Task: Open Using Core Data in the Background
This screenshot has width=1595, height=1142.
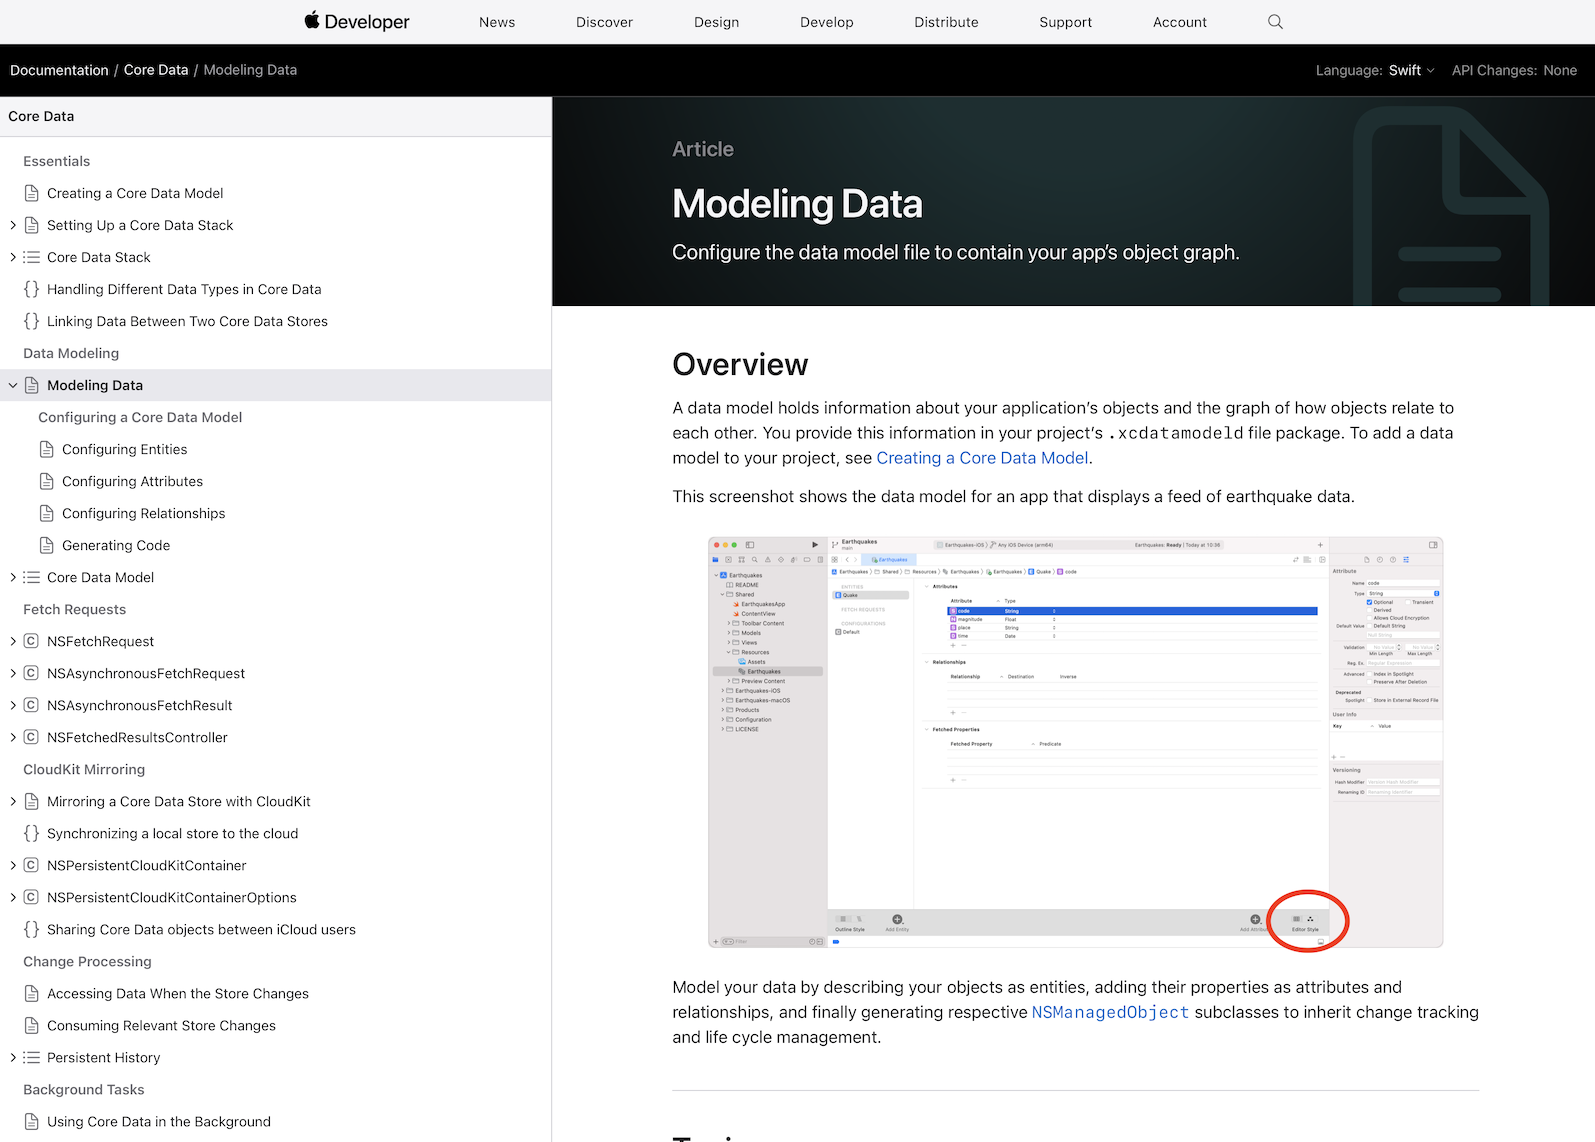Action: click(159, 1121)
